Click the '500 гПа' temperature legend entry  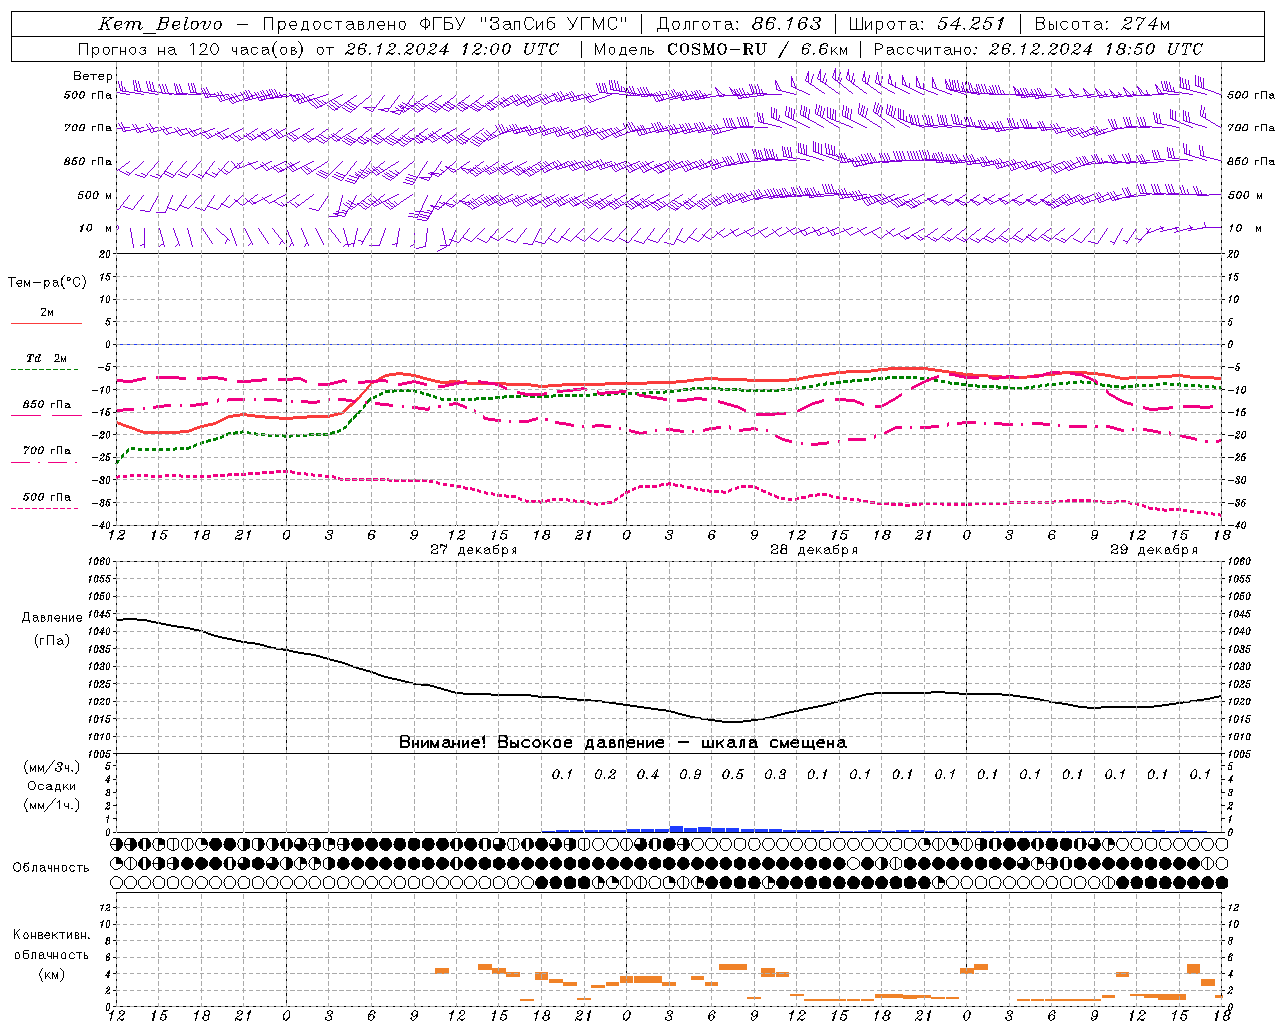pos(46,496)
